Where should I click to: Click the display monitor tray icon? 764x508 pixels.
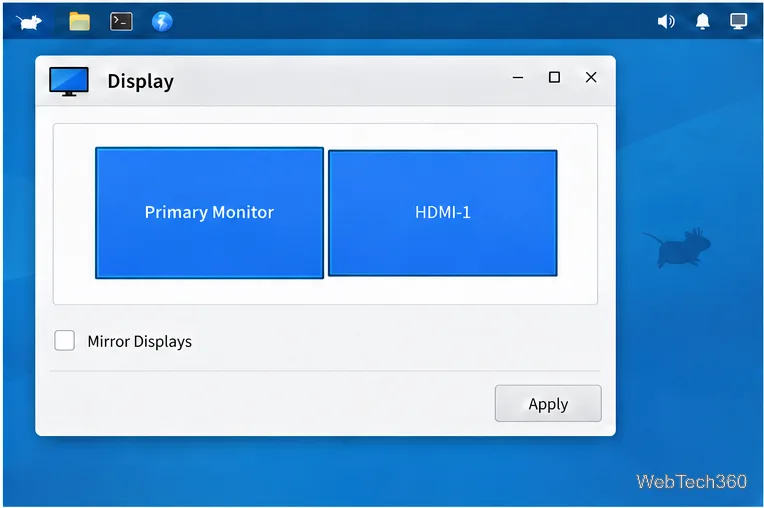point(738,21)
